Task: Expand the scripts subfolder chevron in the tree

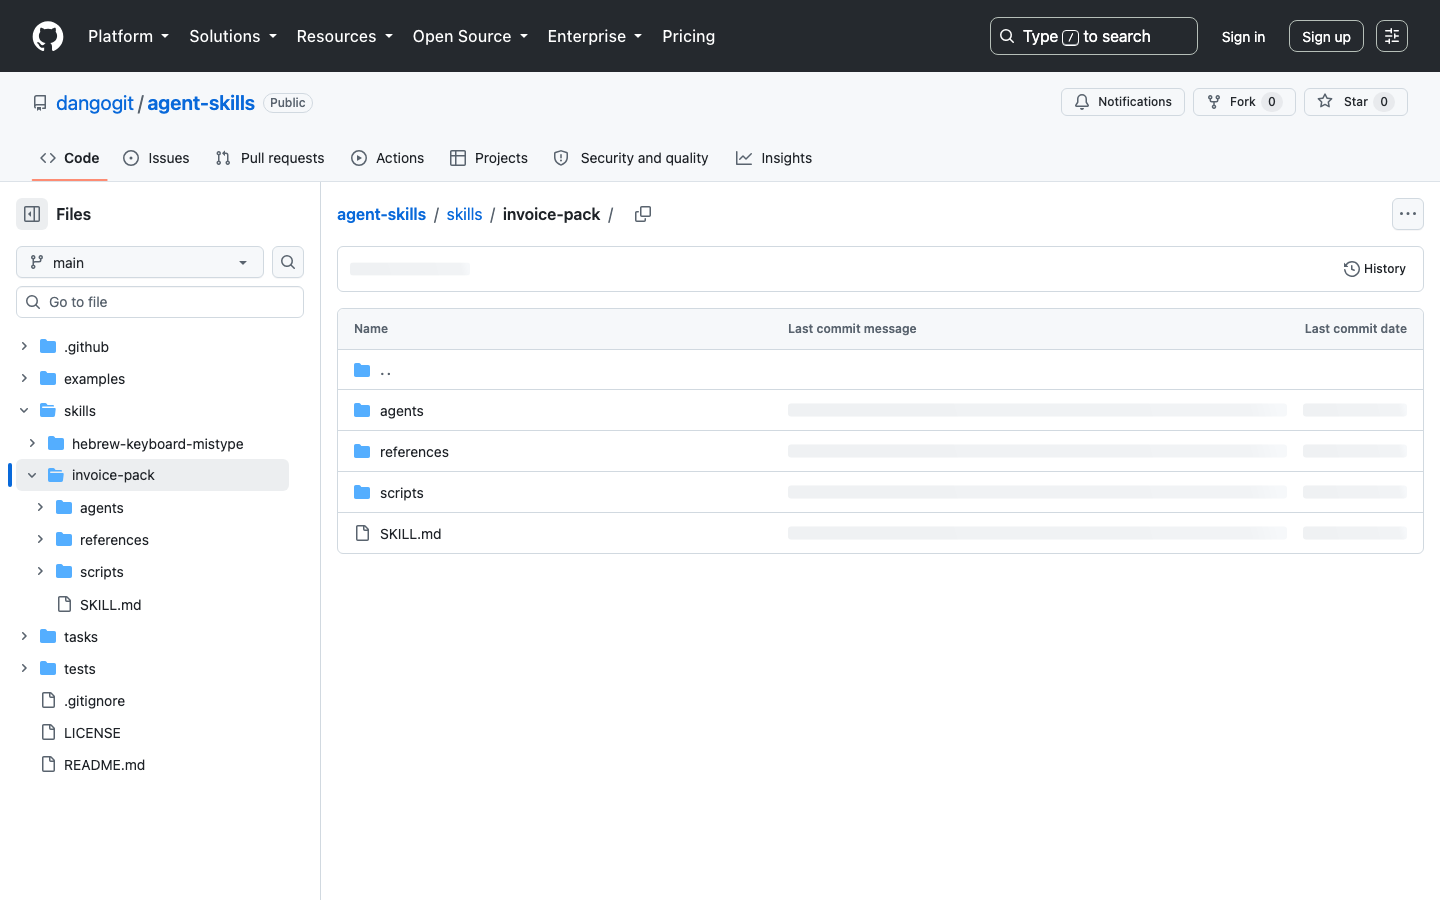Action: [x=40, y=572]
